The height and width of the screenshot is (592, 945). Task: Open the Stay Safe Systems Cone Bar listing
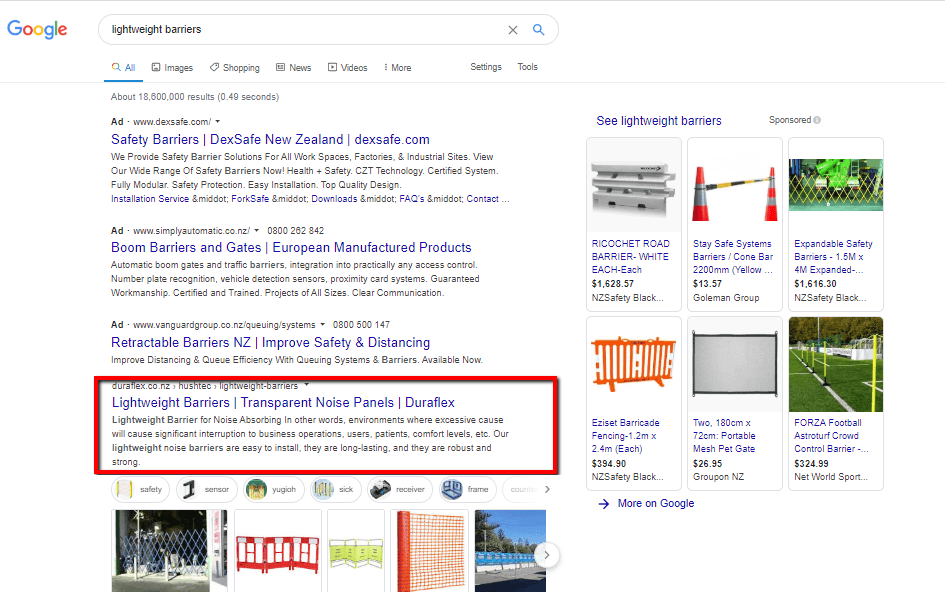733,257
